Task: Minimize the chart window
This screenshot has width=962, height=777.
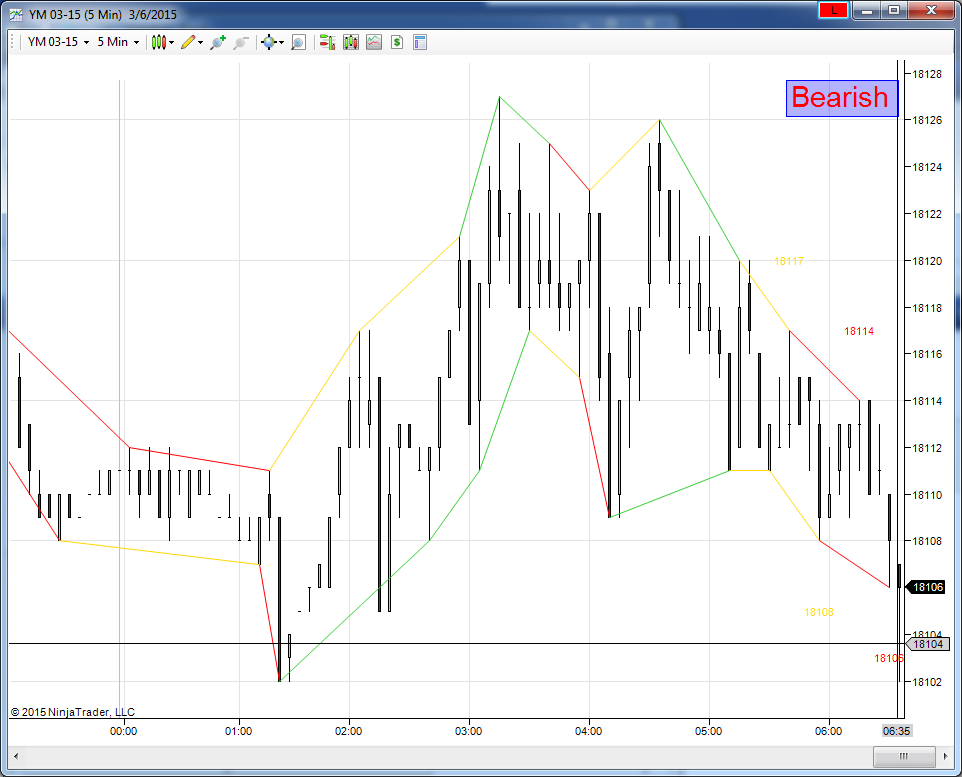Action: coord(867,10)
